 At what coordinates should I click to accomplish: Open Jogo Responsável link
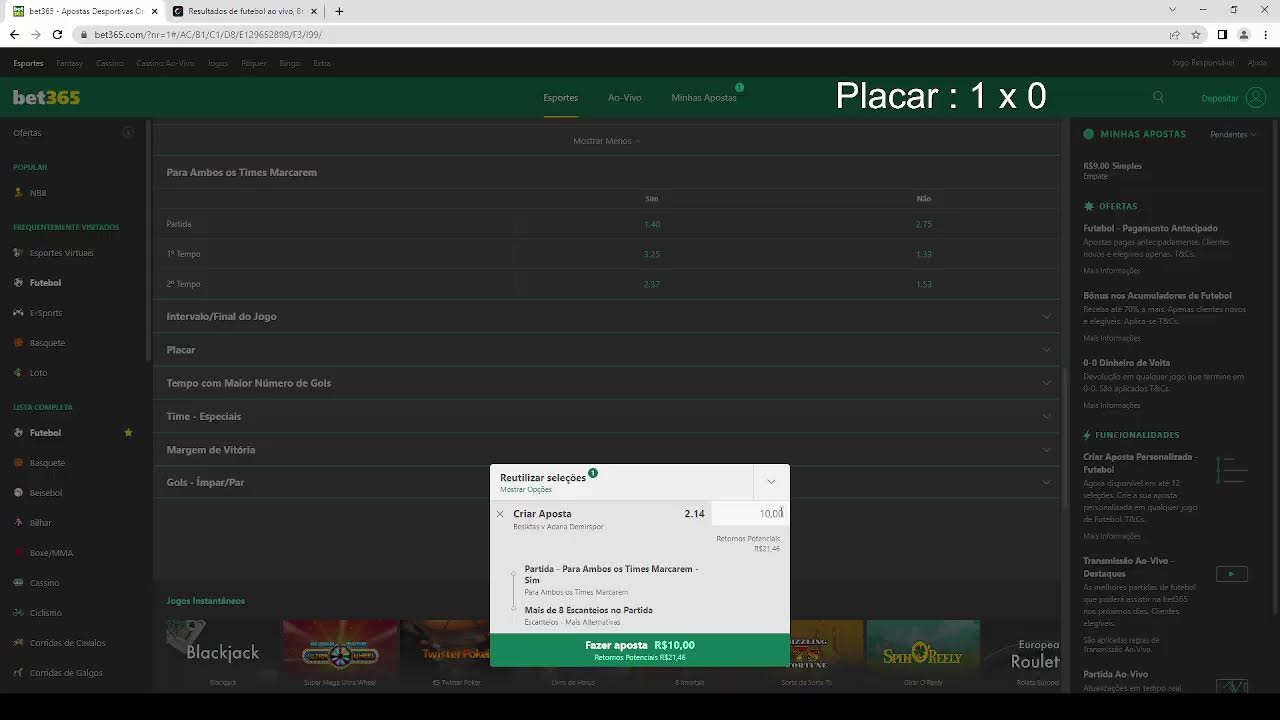1203,63
